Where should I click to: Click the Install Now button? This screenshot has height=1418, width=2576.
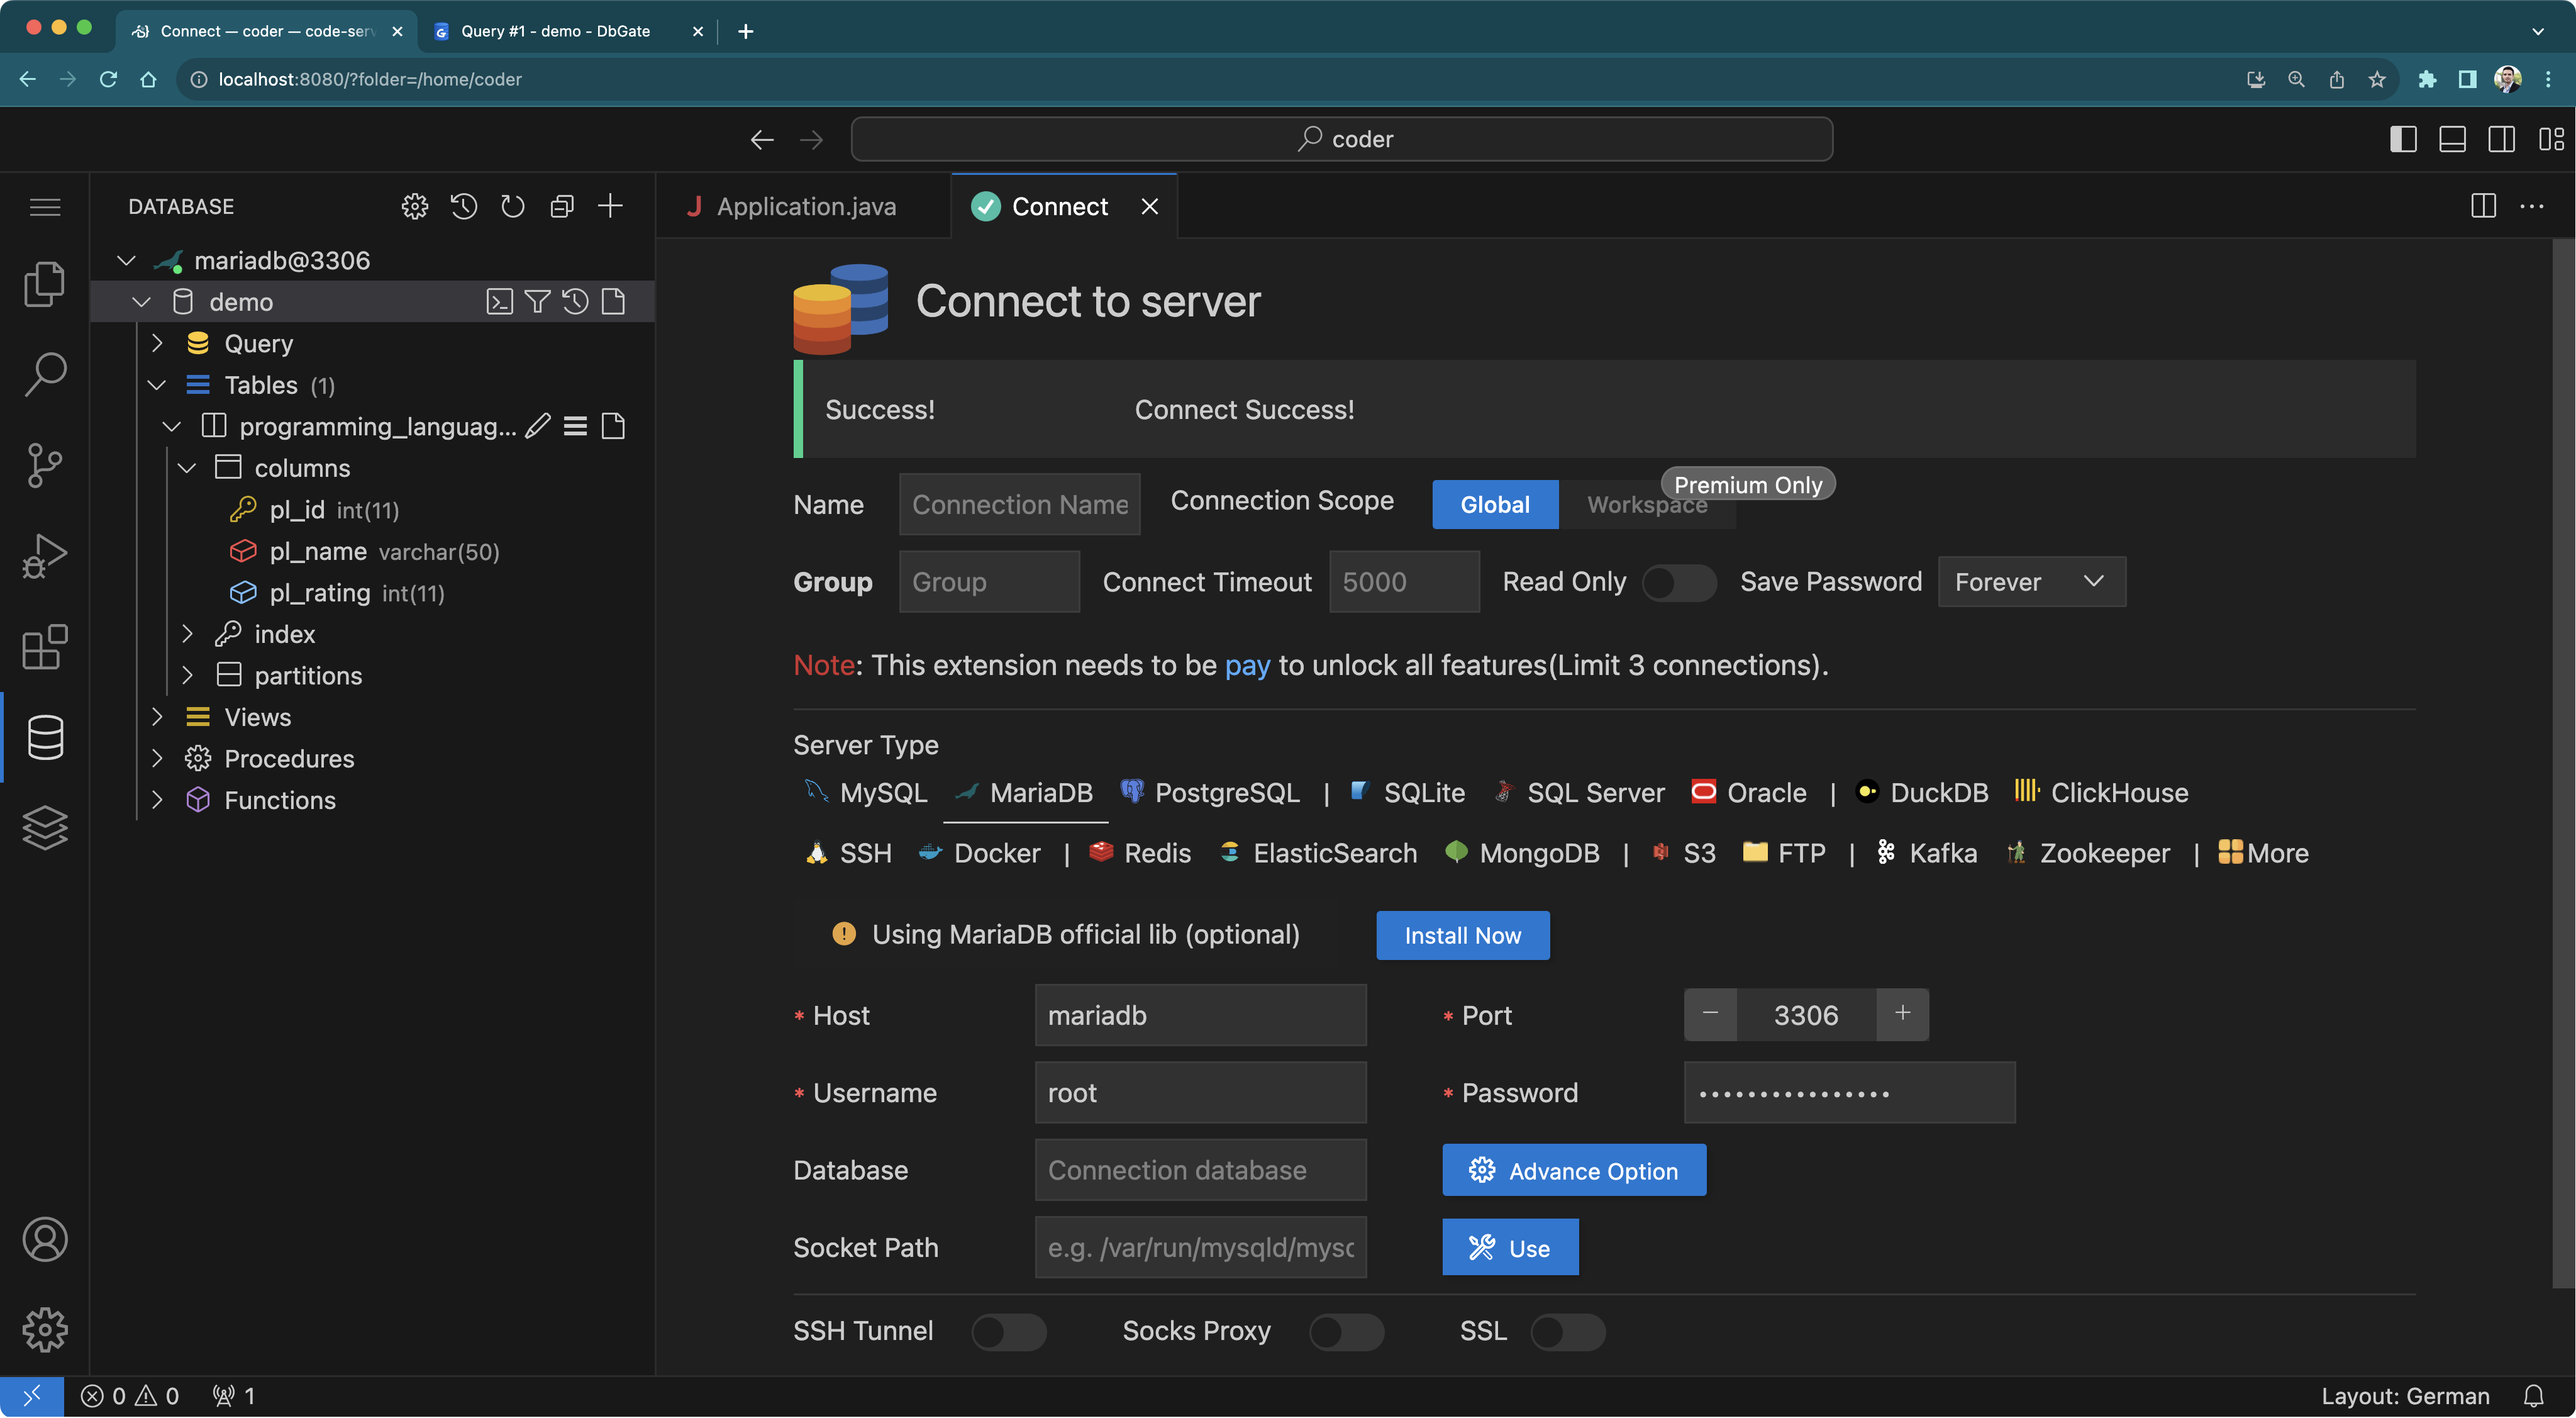pyautogui.click(x=1461, y=935)
